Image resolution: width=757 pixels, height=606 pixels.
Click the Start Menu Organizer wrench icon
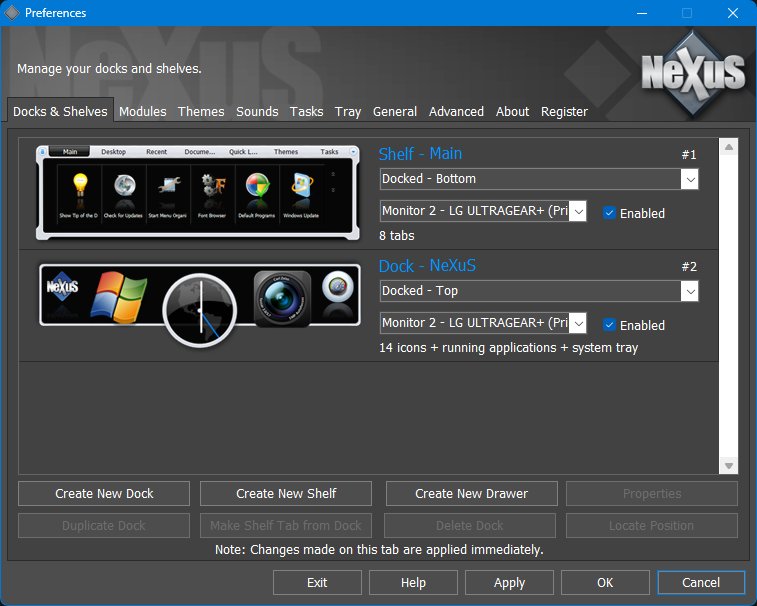pos(168,185)
